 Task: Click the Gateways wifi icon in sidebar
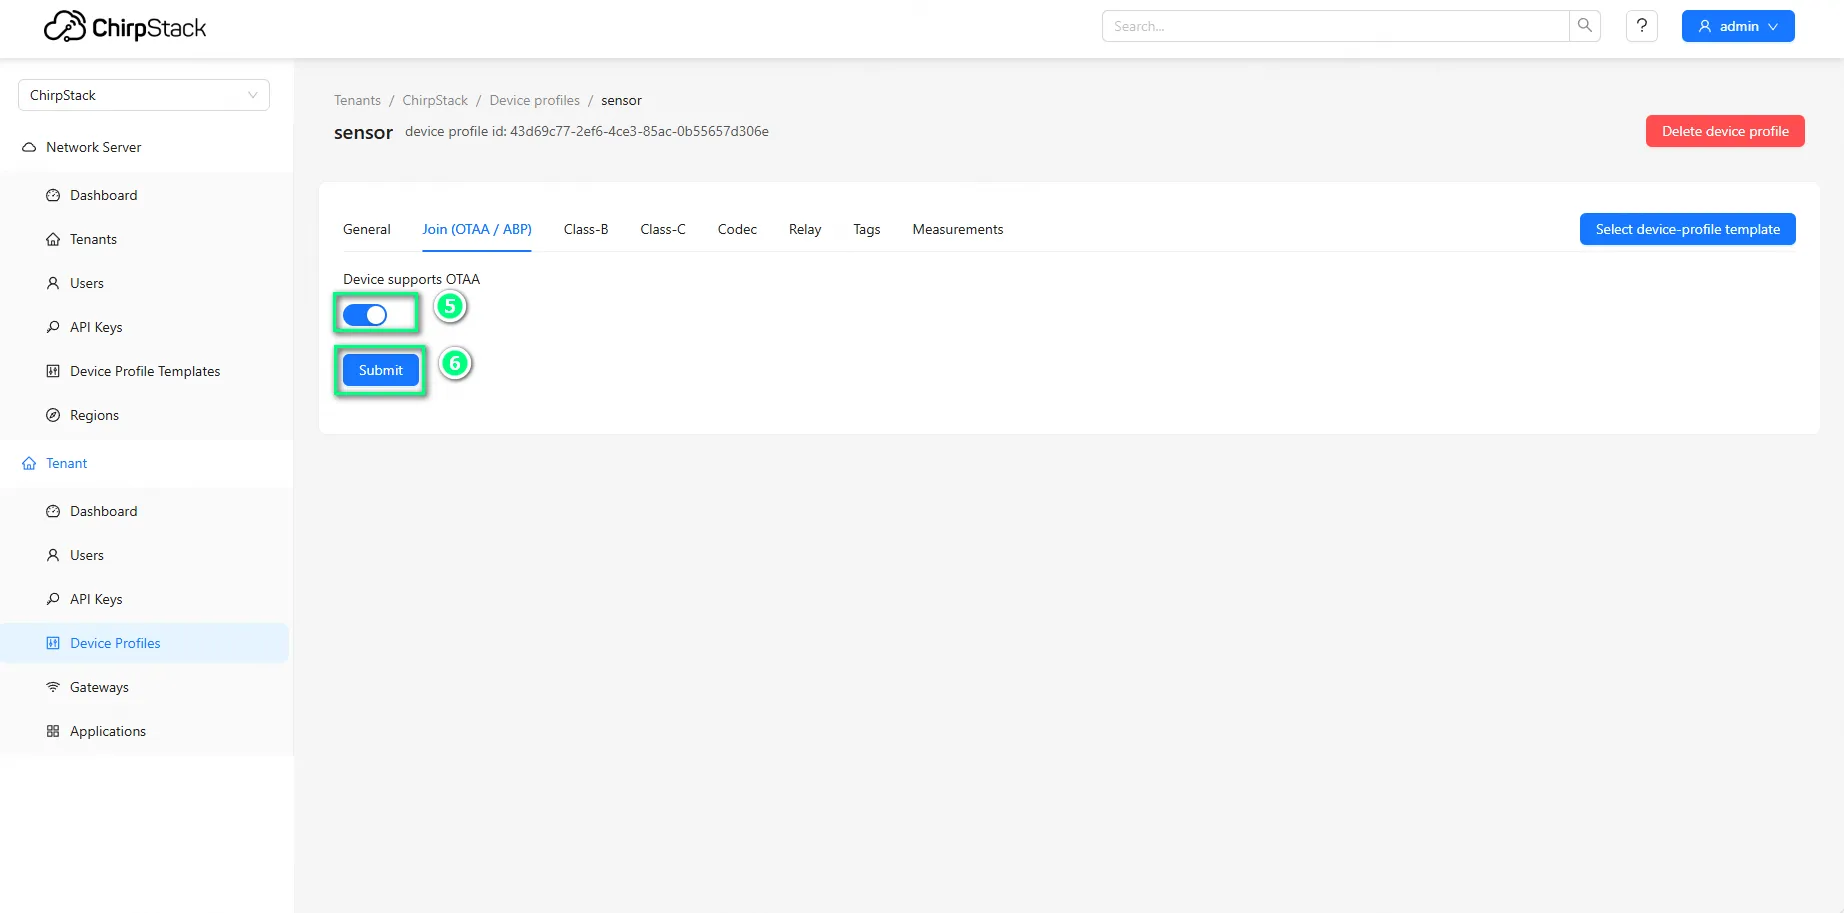coord(53,687)
